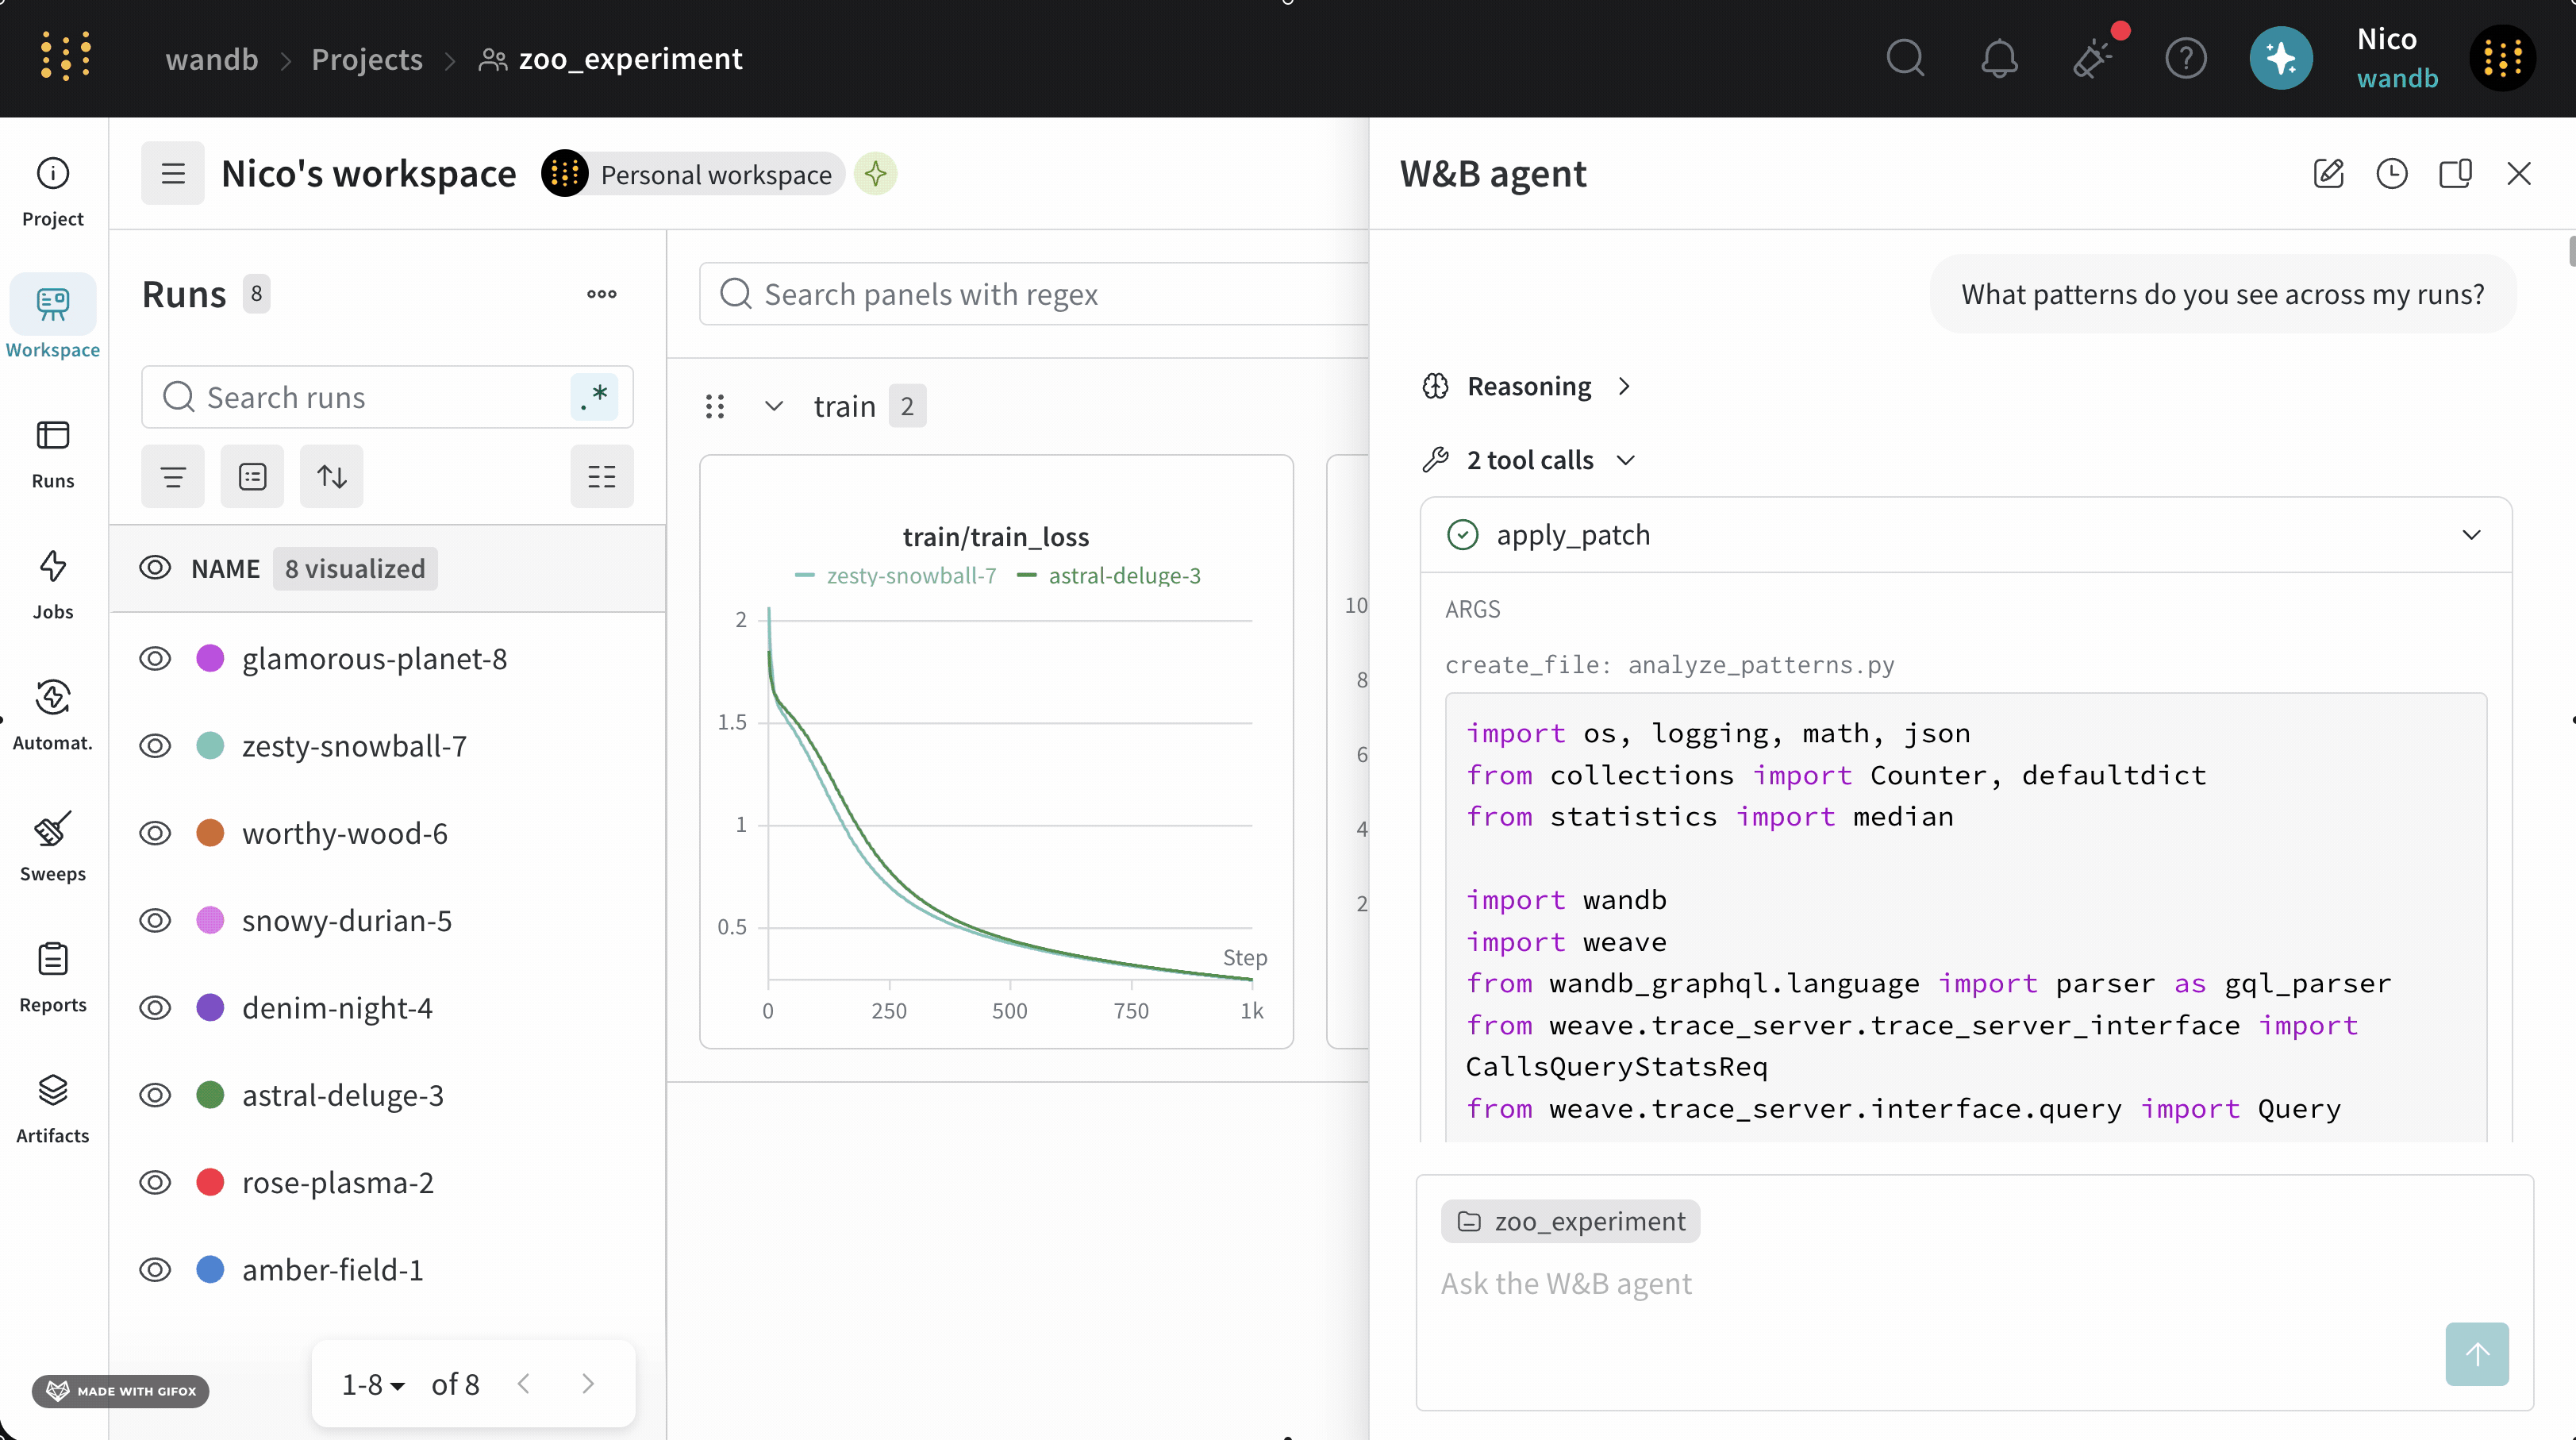Open Artifacts in the left sidebar
This screenshot has height=1440, width=2576.
tap(53, 1109)
